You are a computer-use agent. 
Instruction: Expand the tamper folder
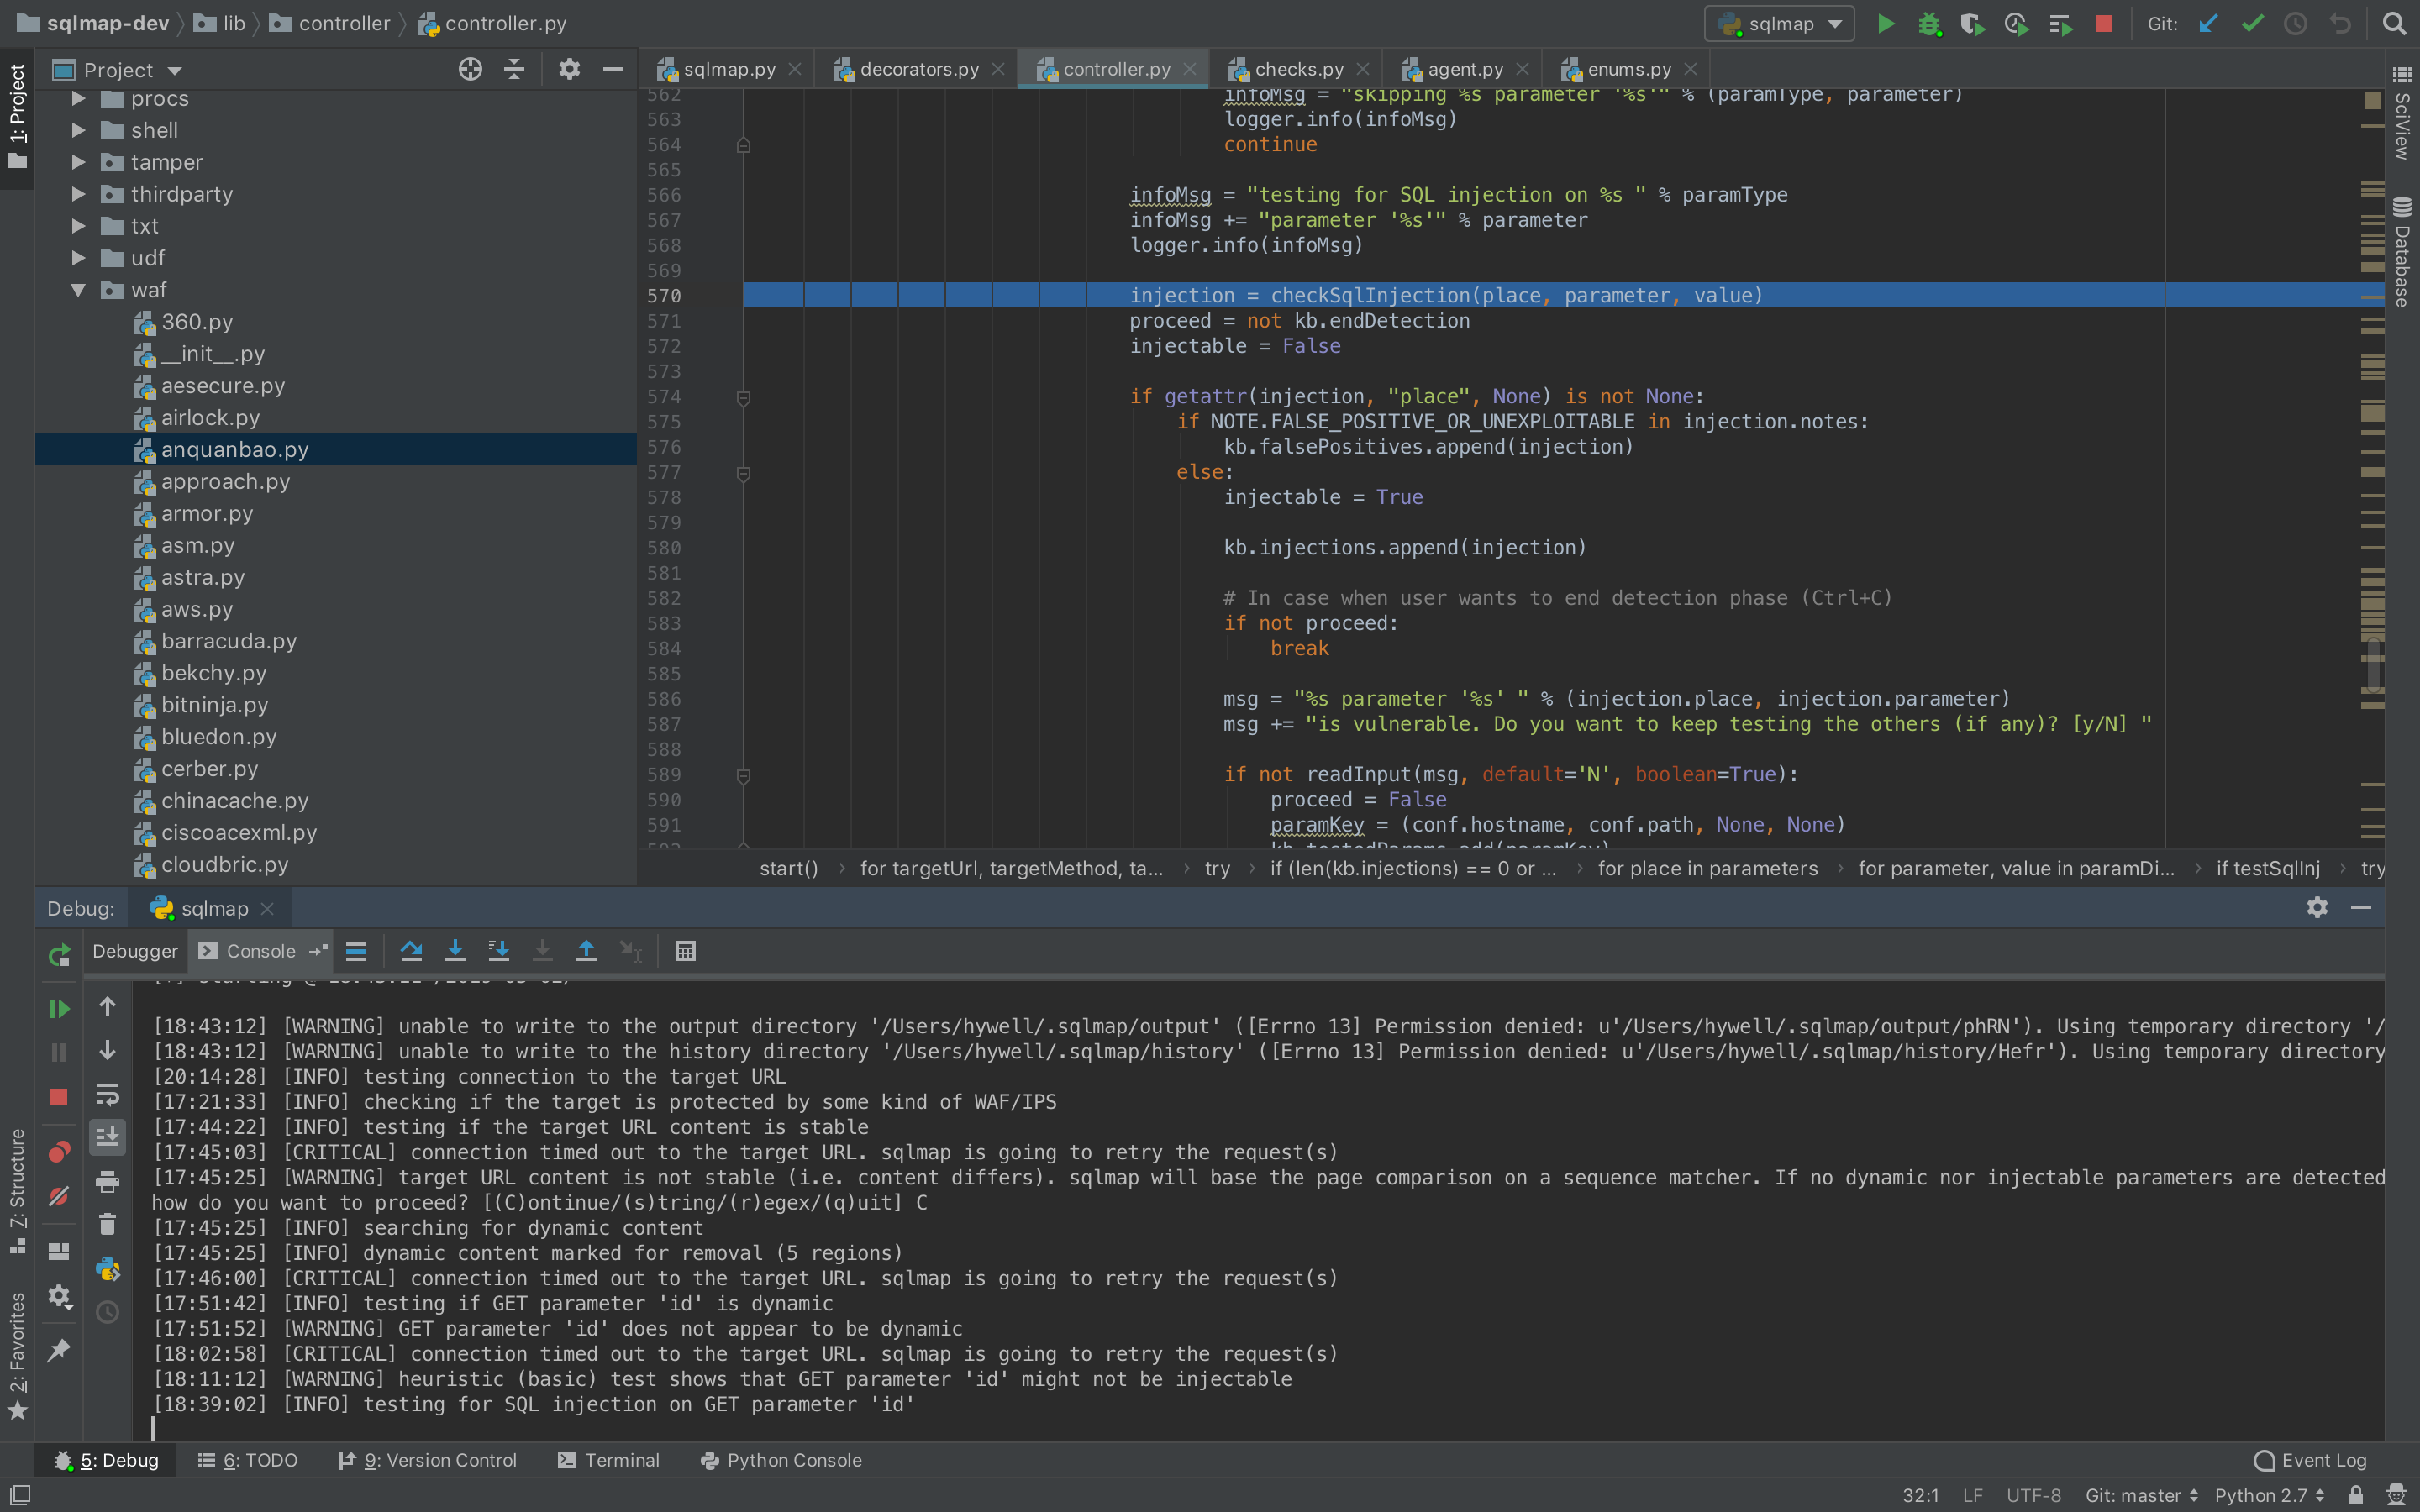(79, 162)
